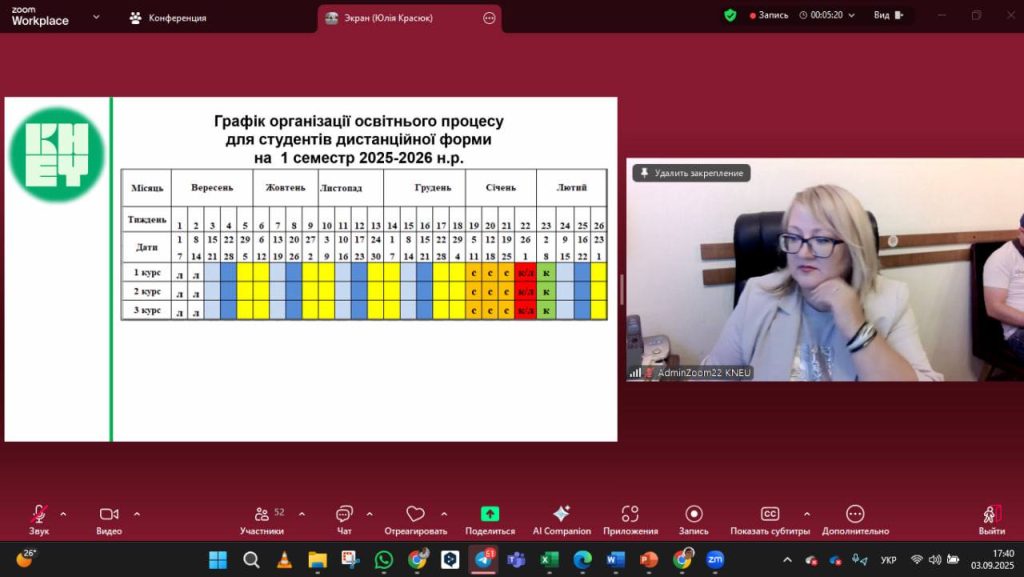Expand video options arrow next to Видео
The height and width of the screenshot is (577, 1024).
tap(137, 514)
